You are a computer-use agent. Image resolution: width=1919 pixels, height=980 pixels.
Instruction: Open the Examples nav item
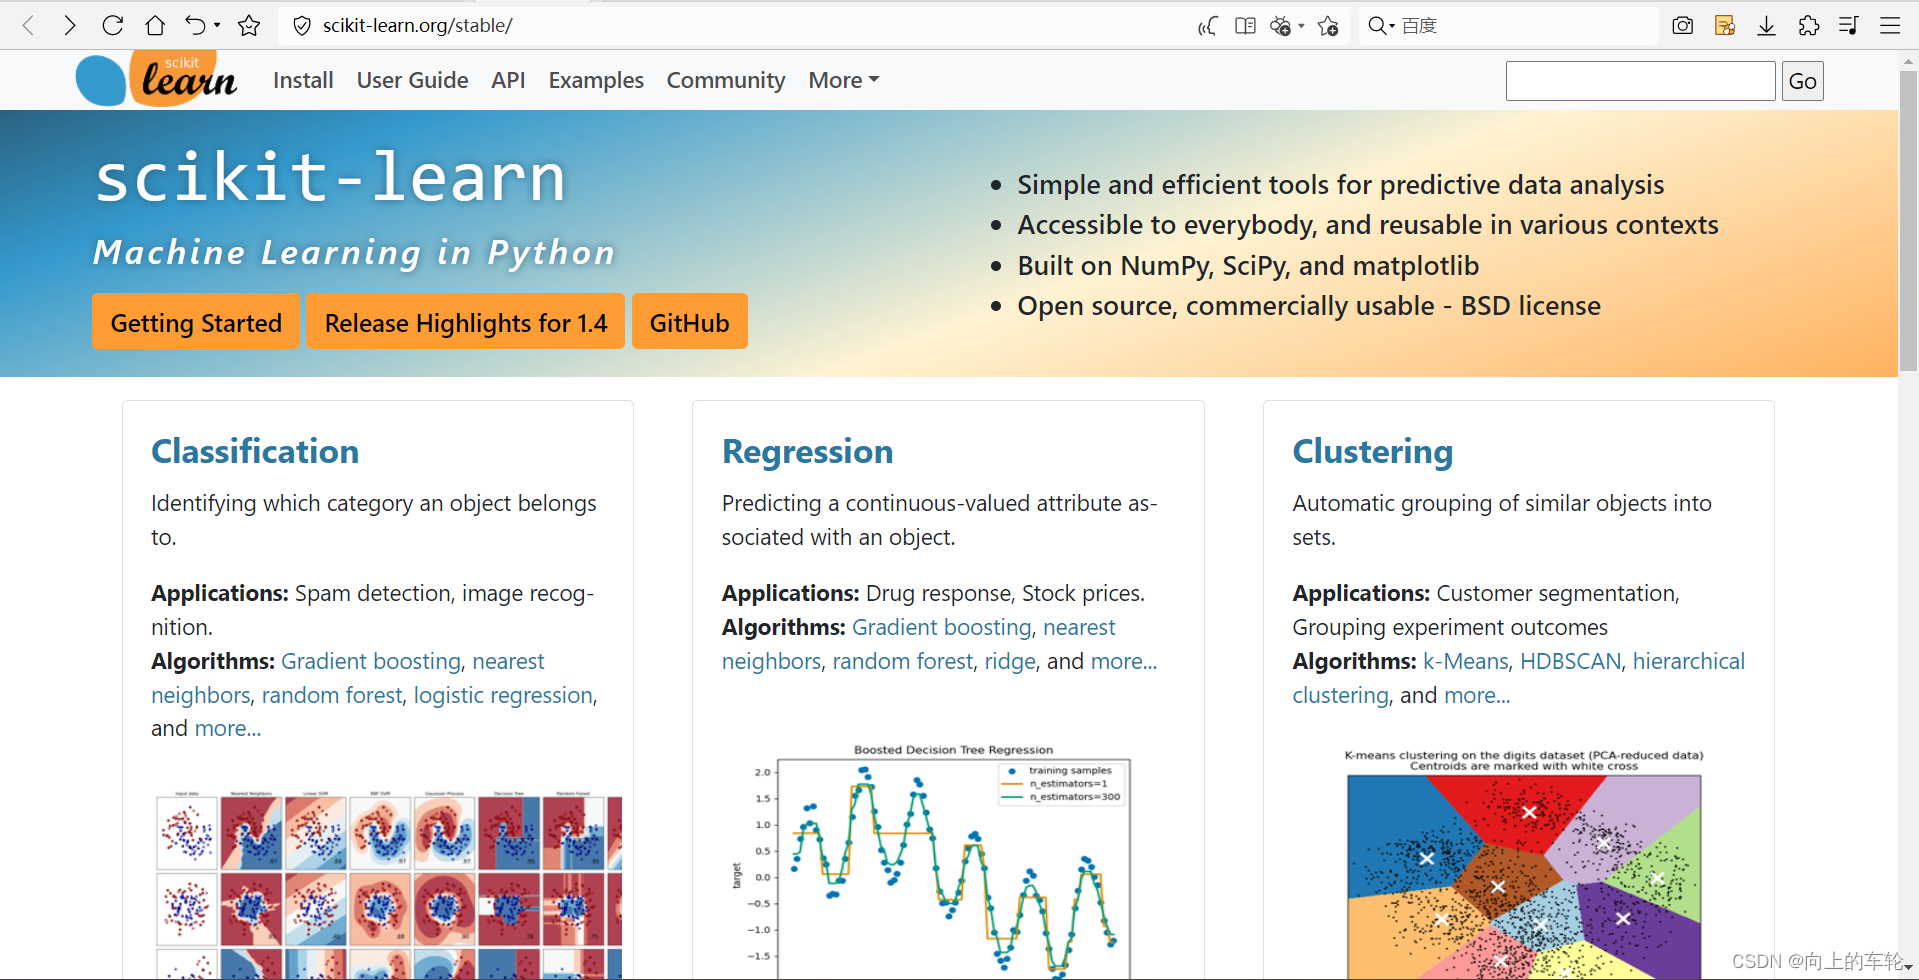(596, 80)
